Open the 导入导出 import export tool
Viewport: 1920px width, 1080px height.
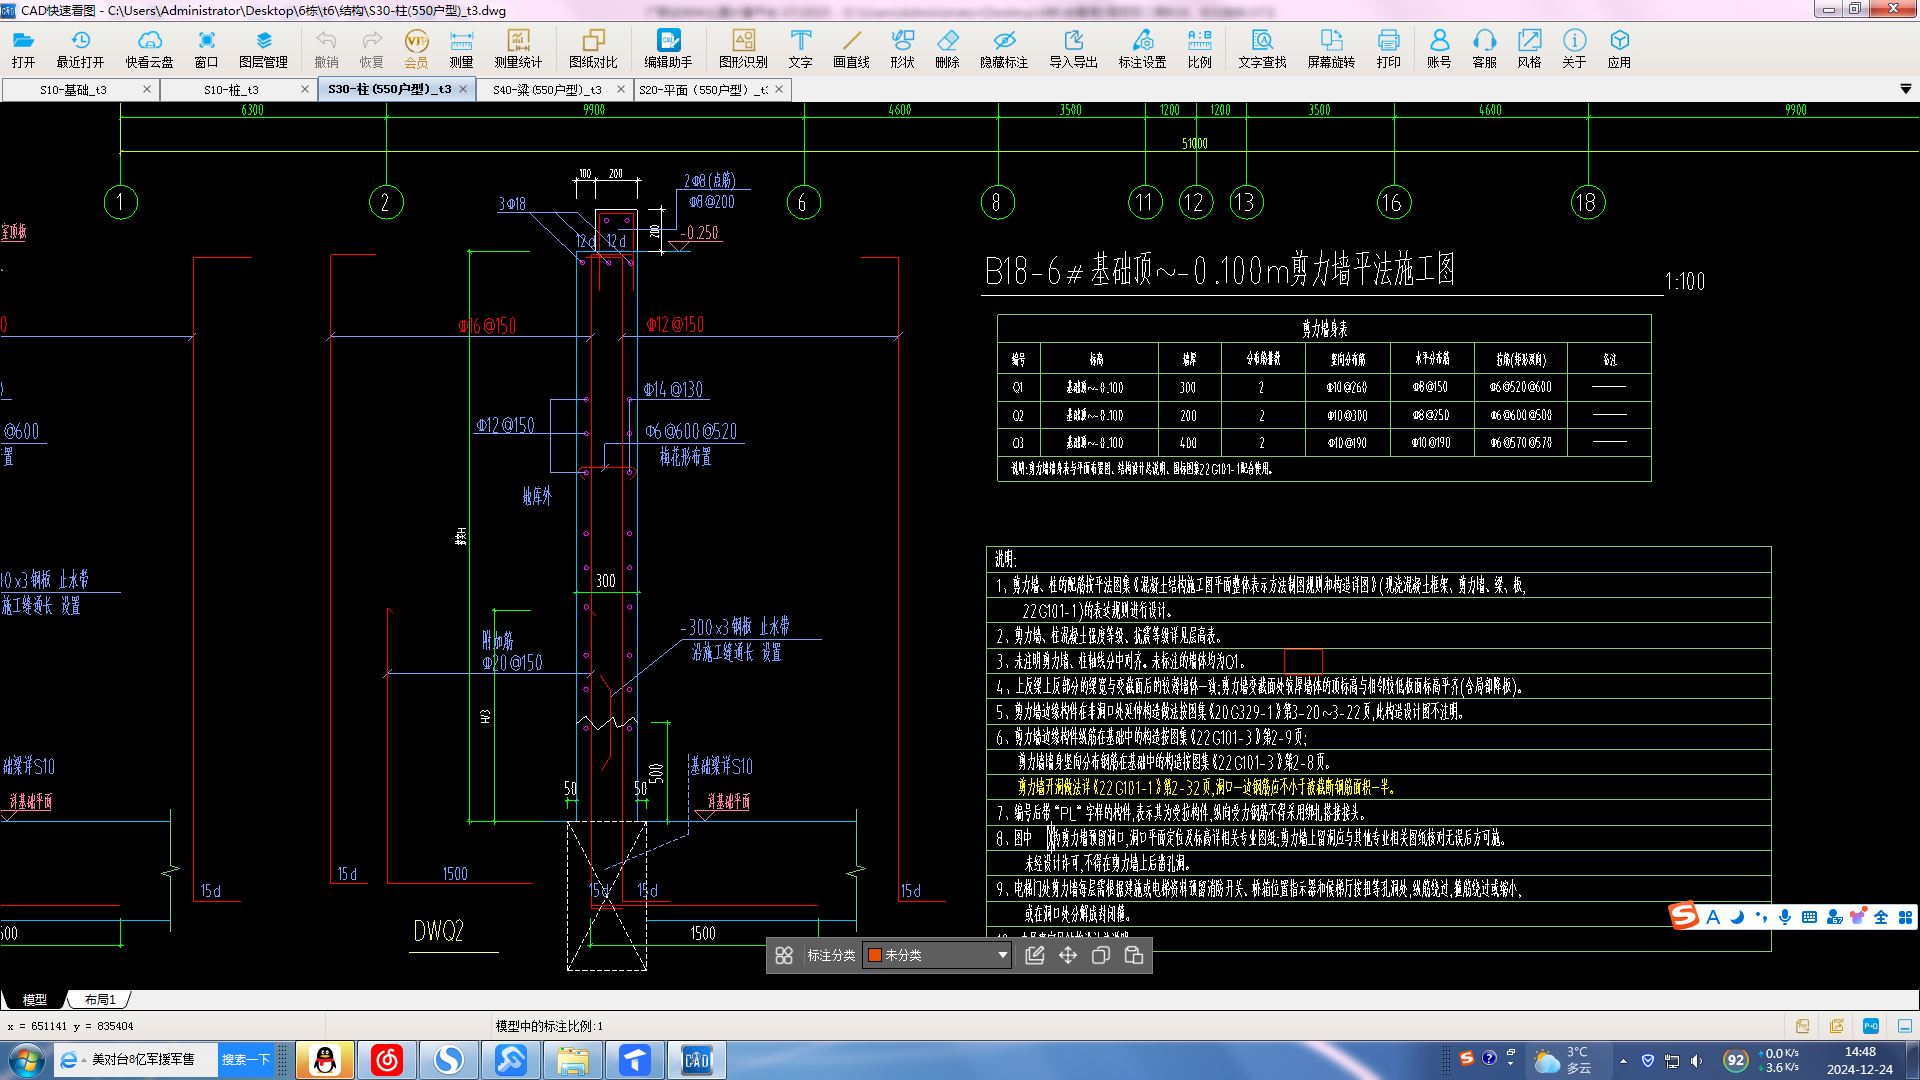tap(1073, 48)
